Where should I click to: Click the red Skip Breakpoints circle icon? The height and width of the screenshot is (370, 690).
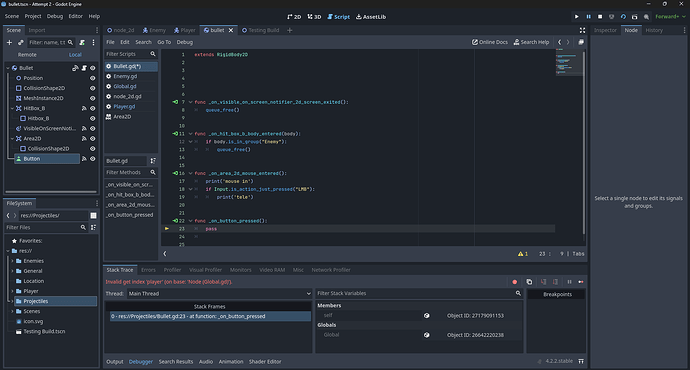[x=514, y=282]
